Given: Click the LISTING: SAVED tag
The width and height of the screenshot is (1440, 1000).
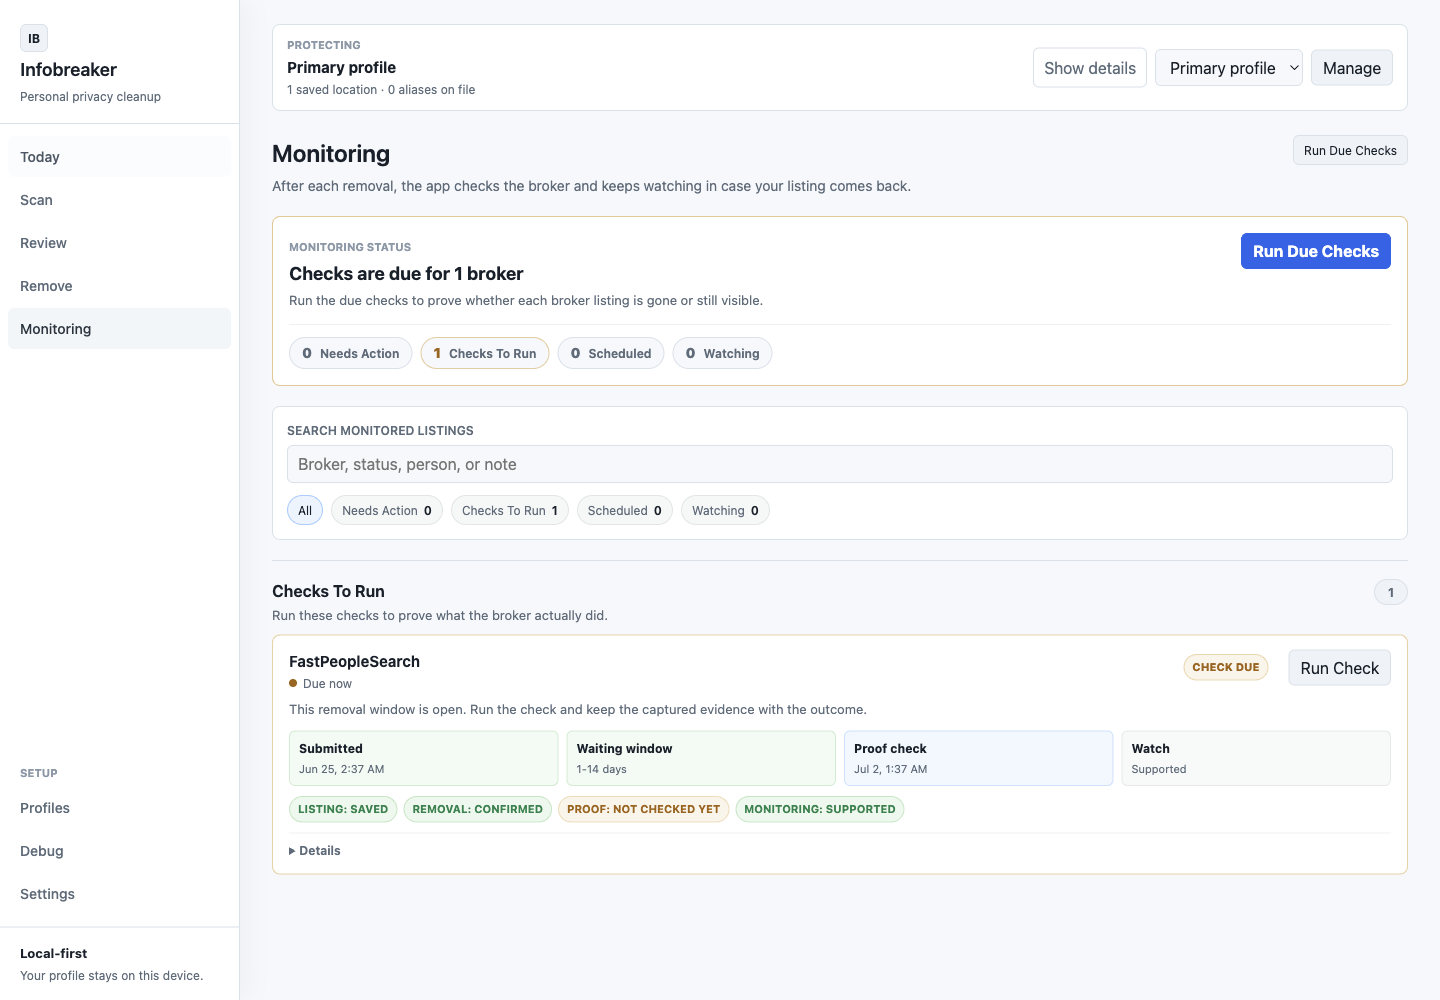Looking at the screenshot, I should click(x=343, y=809).
